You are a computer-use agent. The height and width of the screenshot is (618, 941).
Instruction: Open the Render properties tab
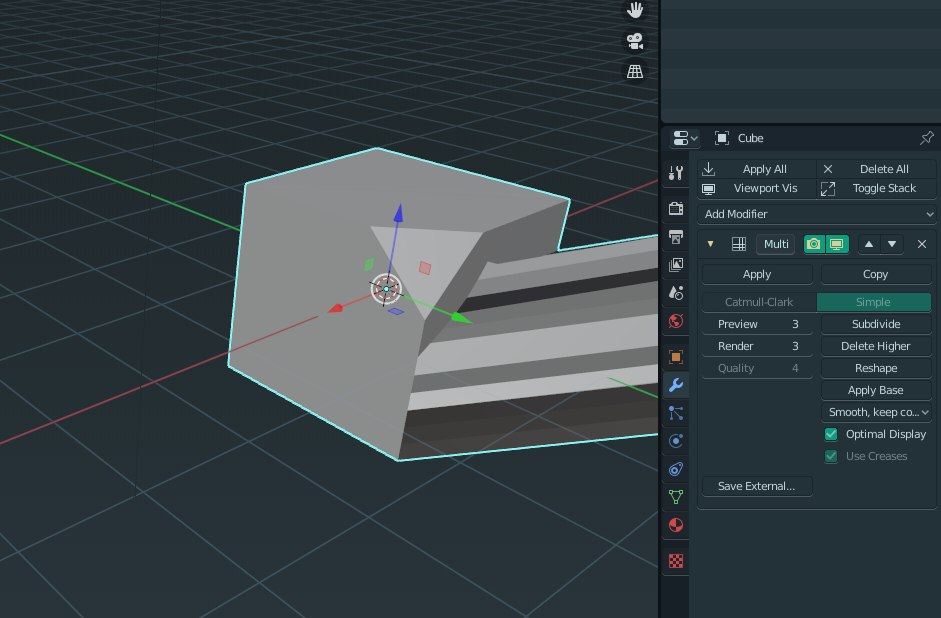click(x=676, y=209)
